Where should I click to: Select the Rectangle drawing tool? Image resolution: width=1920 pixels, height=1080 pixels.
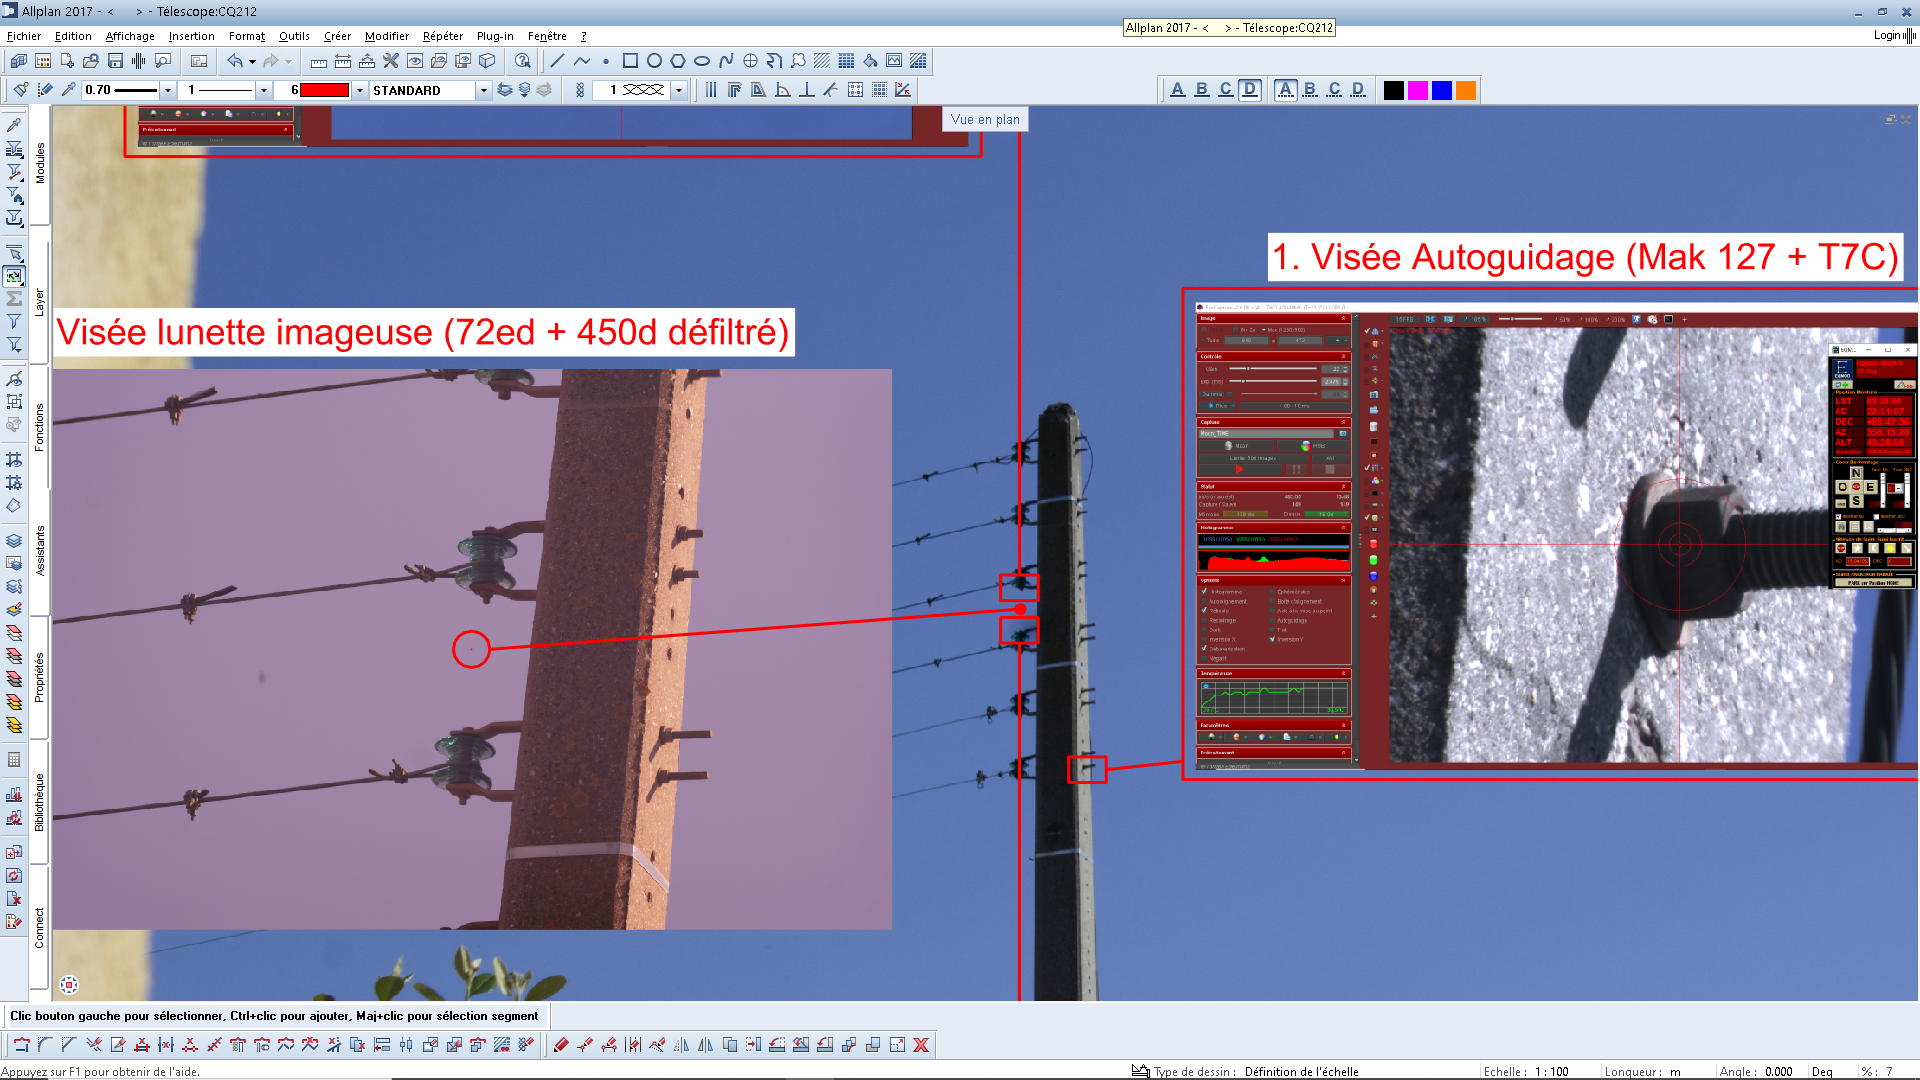[630, 61]
